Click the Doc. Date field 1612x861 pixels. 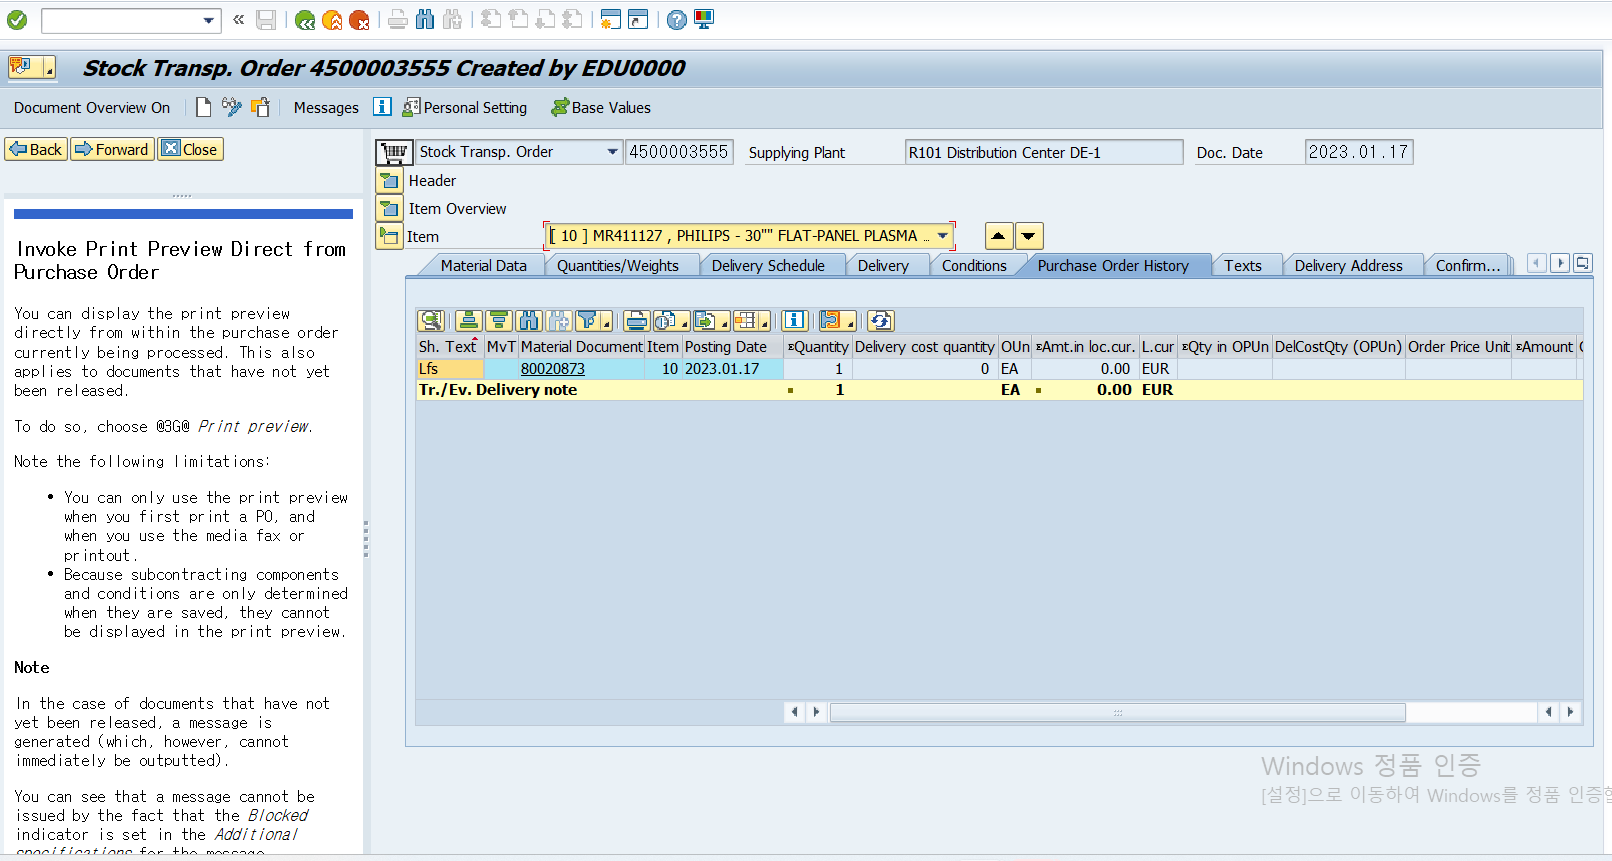[1359, 152]
